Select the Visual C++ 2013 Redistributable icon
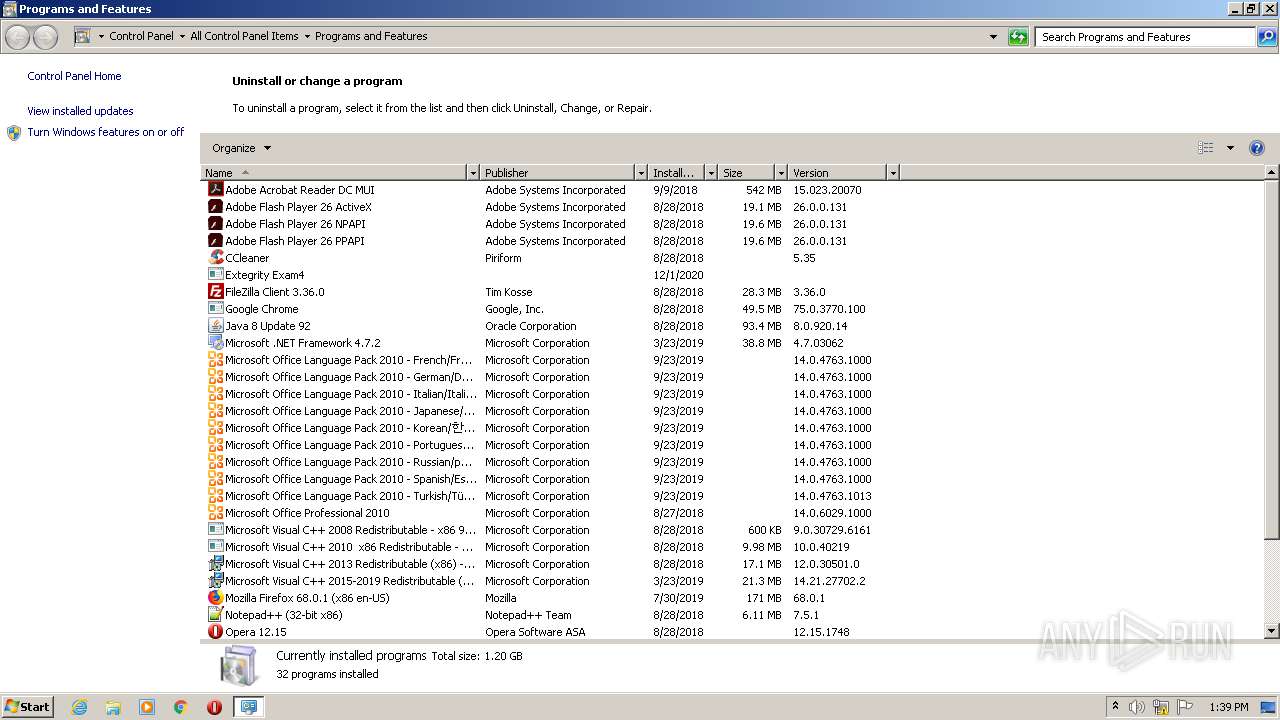1280x720 pixels. (215, 563)
